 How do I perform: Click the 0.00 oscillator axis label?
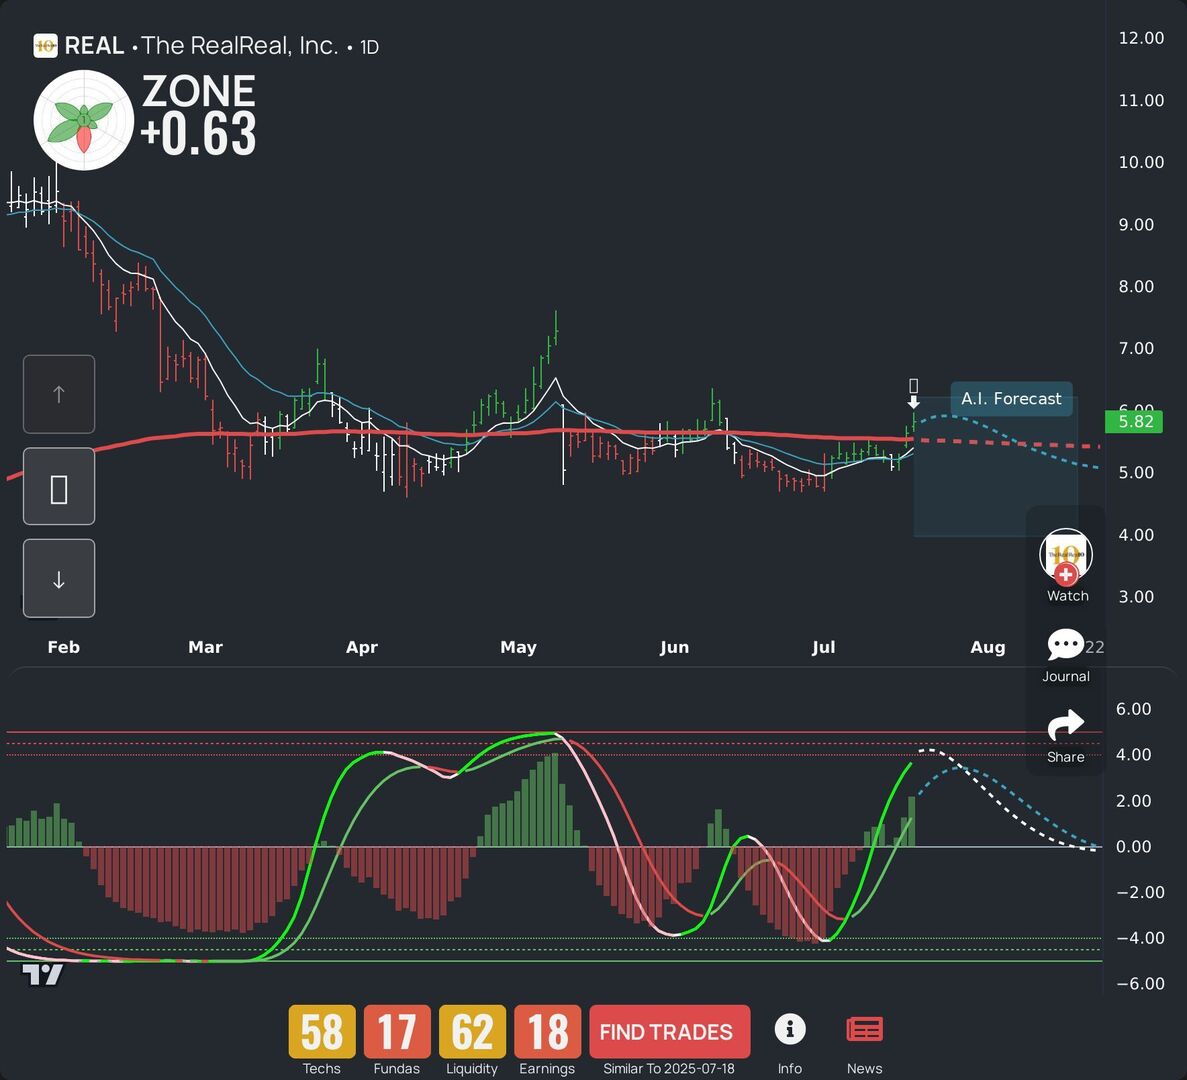coord(1134,846)
